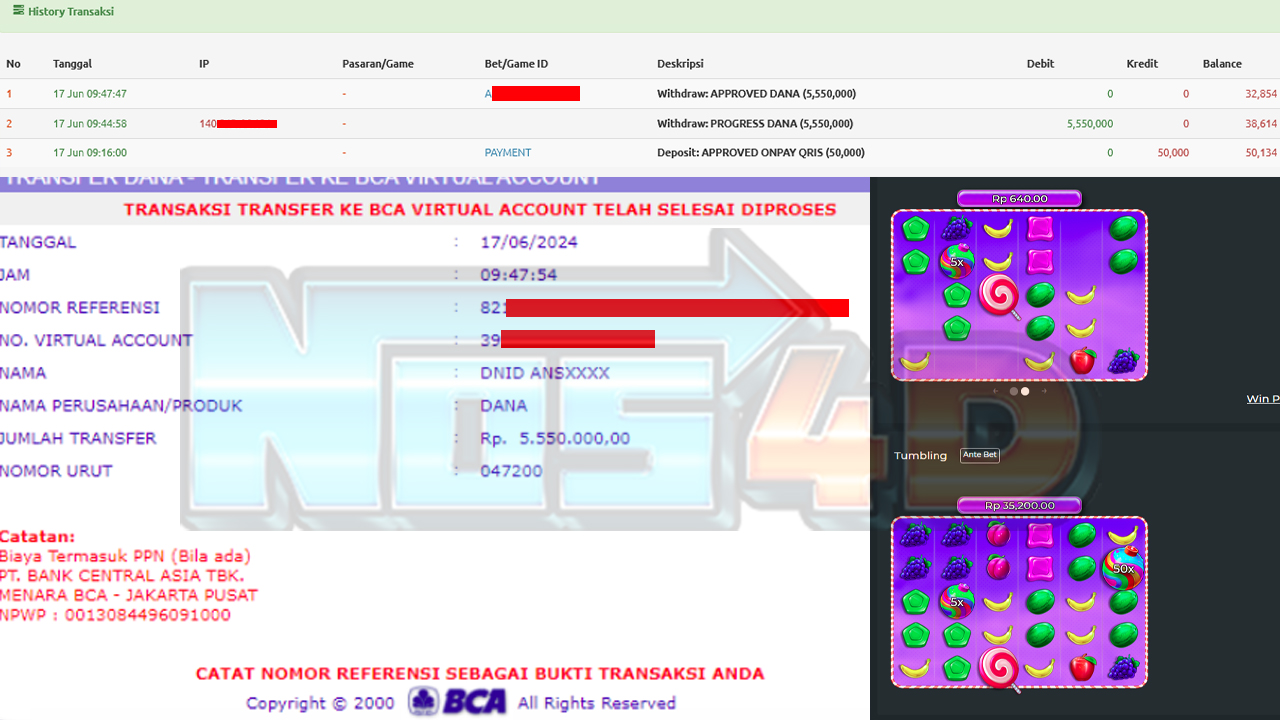
Task: Click the previous arrow under the slot preview
Action: pyautogui.click(x=994, y=391)
